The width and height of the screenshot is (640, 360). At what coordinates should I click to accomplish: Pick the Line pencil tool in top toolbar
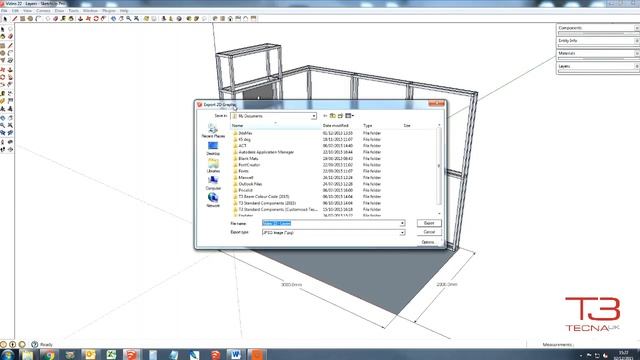pyautogui.click(x=14, y=19)
